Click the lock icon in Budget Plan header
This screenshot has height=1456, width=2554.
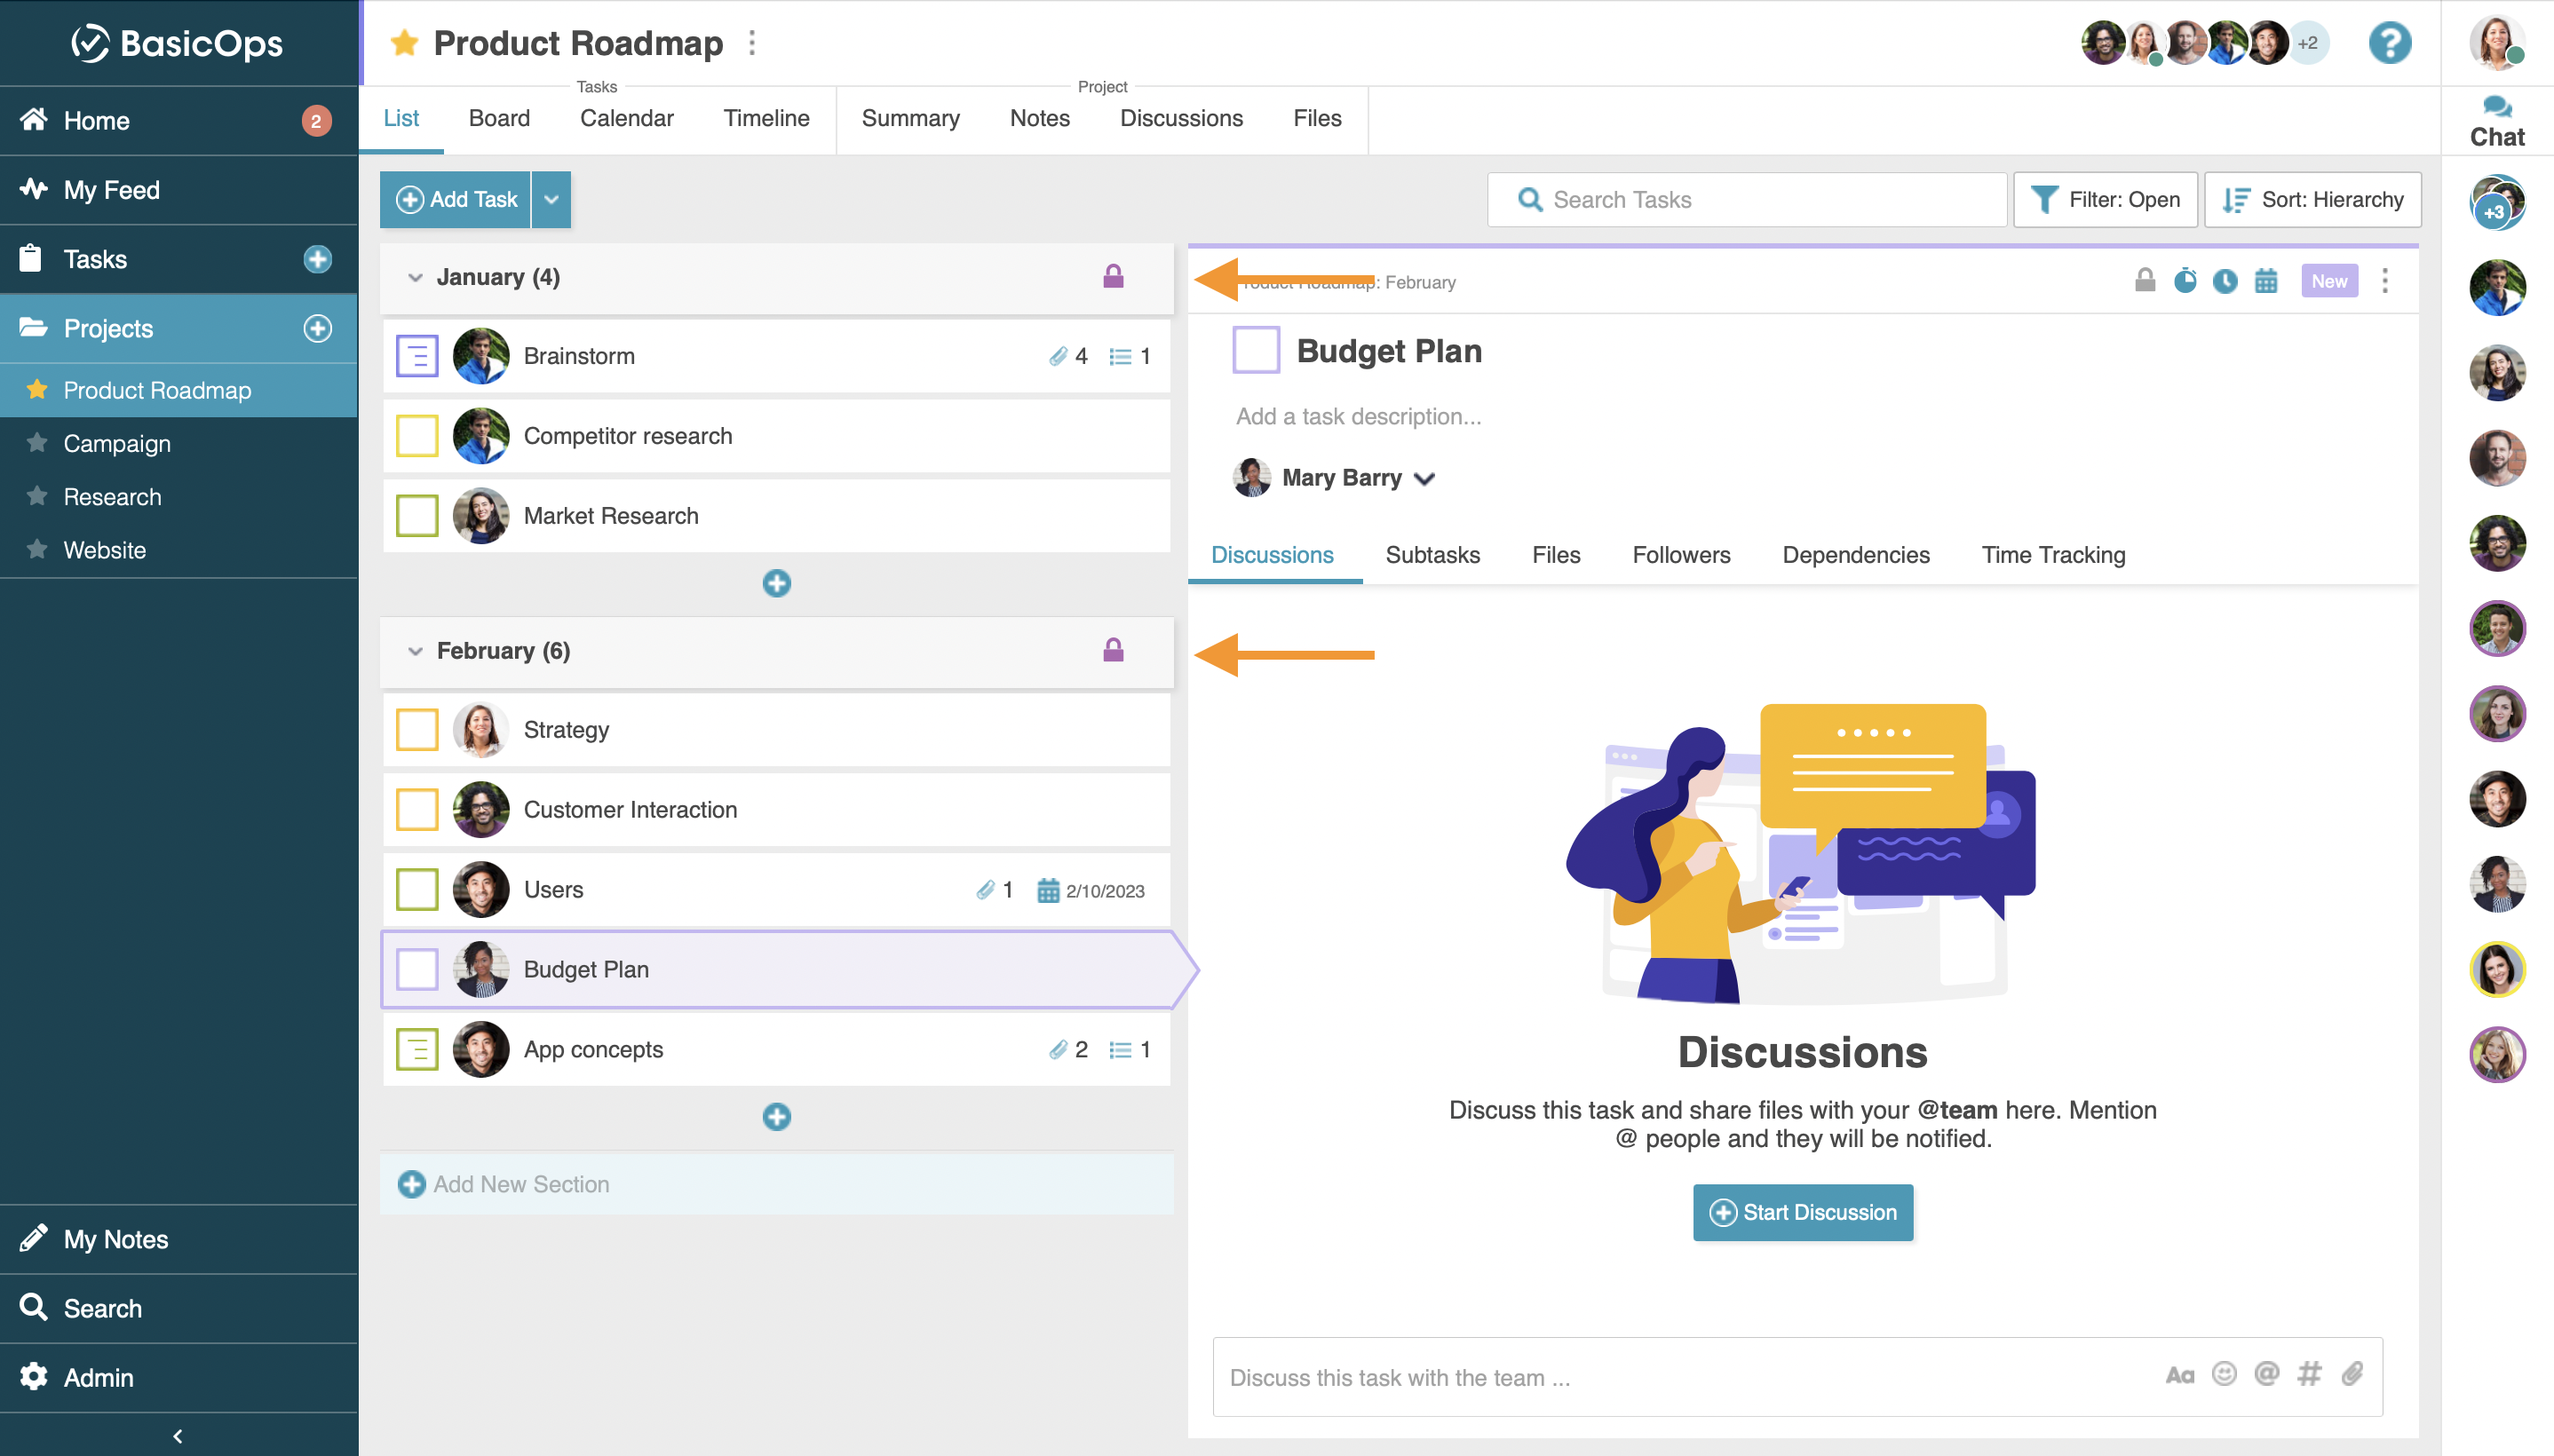click(x=2144, y=280)
